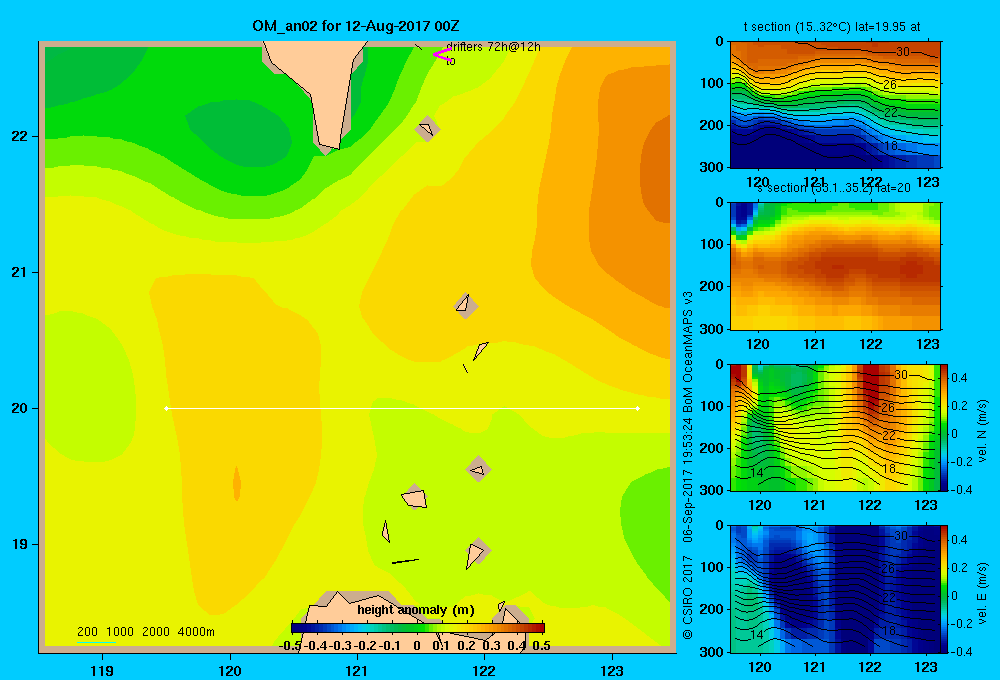Click the vel. N color scale bar
Viewport: 1000px width, 680px height.
tap(945, 427)
